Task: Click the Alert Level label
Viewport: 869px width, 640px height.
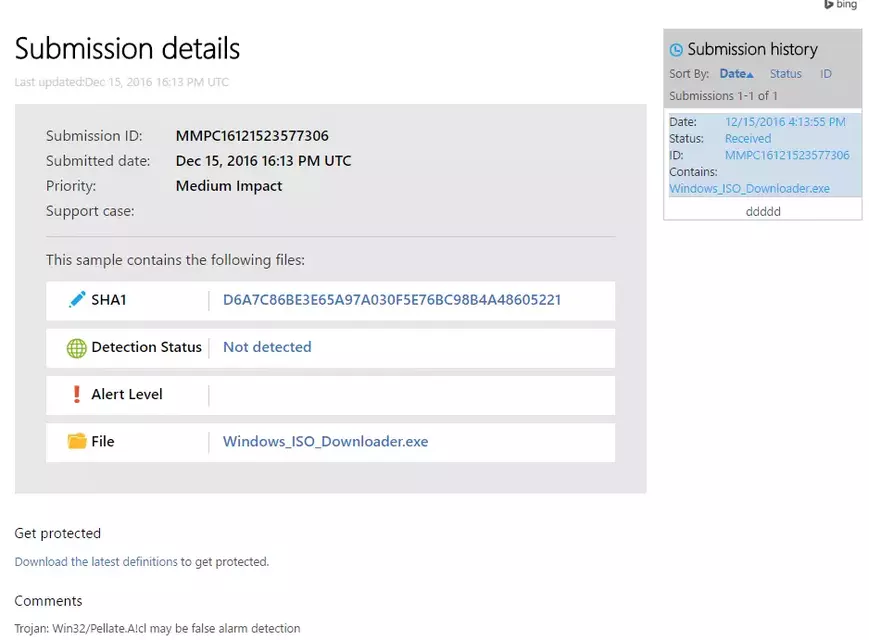Action: tap(127, 394)
